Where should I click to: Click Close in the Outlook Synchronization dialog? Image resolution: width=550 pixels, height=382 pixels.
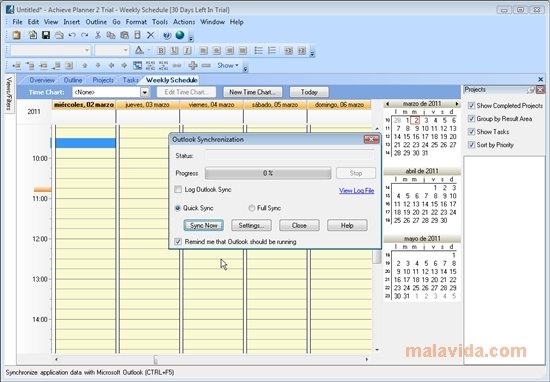[x=299, y=226]
